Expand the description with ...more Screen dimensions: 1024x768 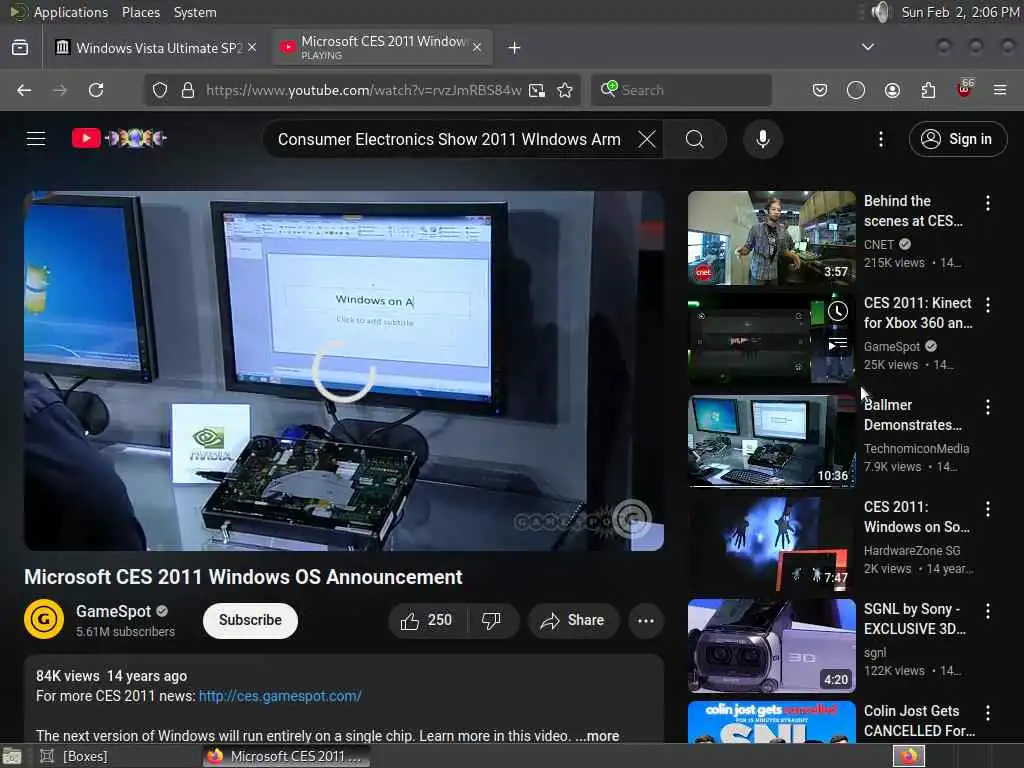[597, 736]
